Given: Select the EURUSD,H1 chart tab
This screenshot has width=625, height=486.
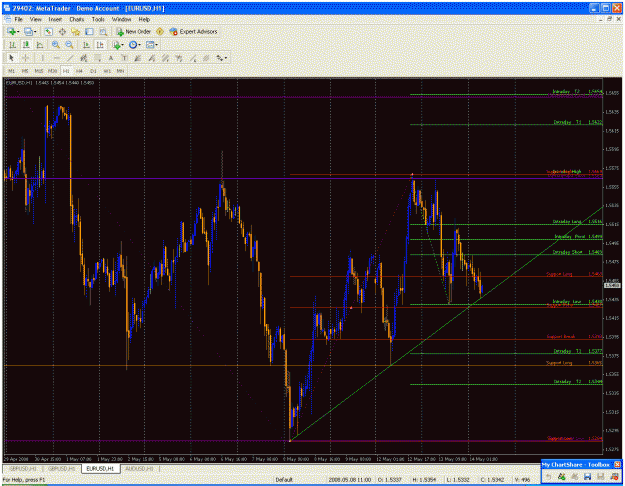Looking at the screenshot, I should [x=100, y=469].
